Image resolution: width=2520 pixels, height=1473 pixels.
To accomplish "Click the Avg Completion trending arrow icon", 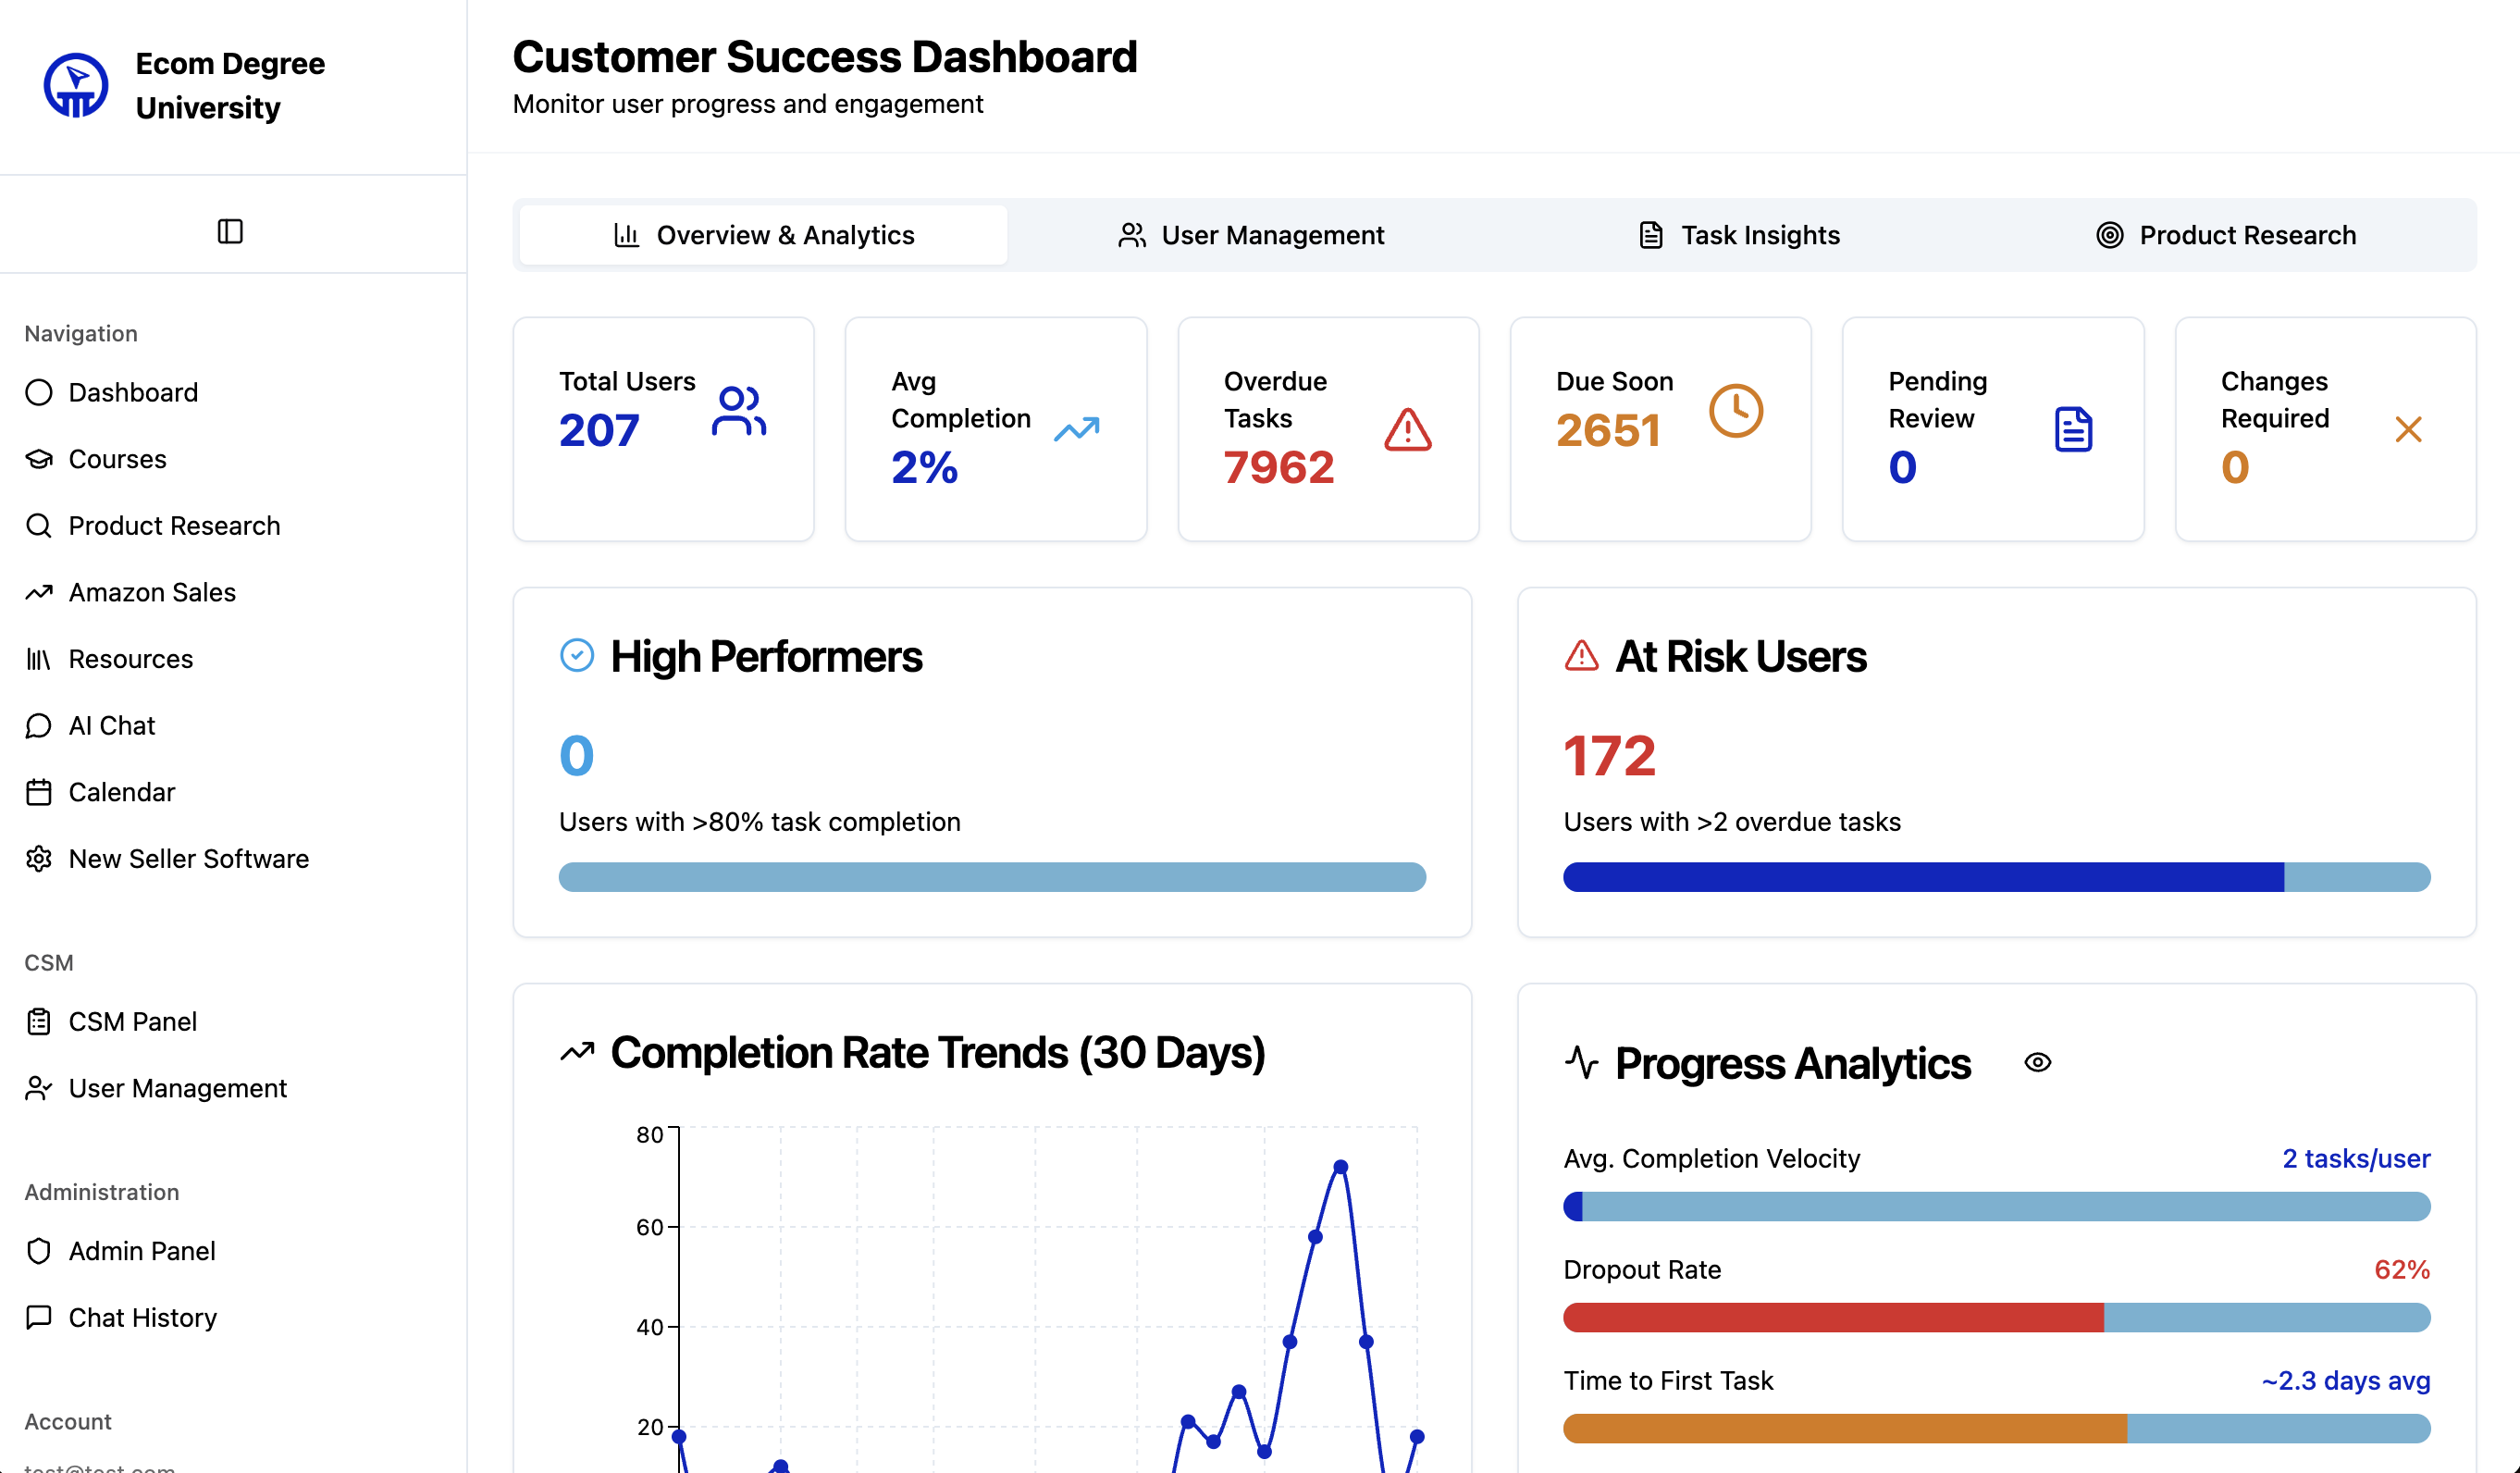I will 1077,429.
